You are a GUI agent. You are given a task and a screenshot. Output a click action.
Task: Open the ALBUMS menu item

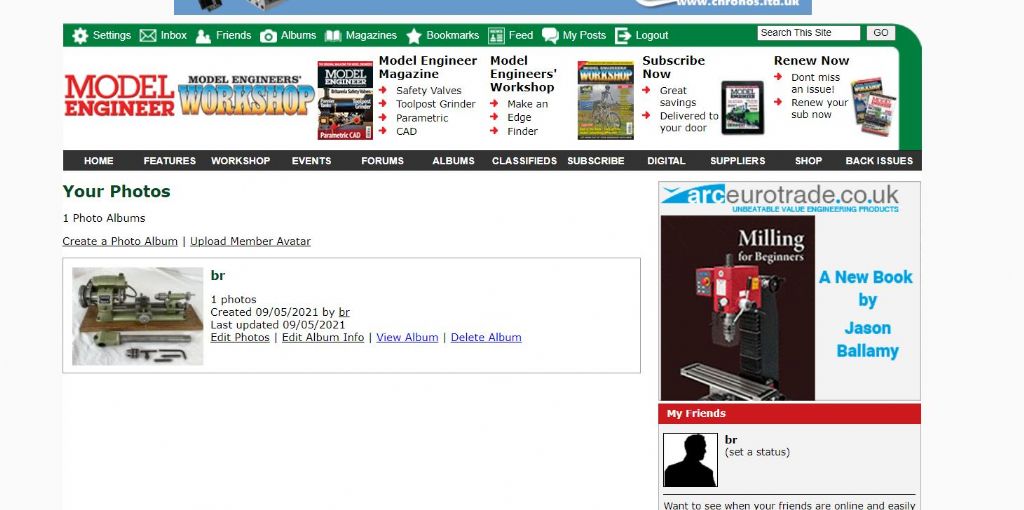click(x=453, y=161)
